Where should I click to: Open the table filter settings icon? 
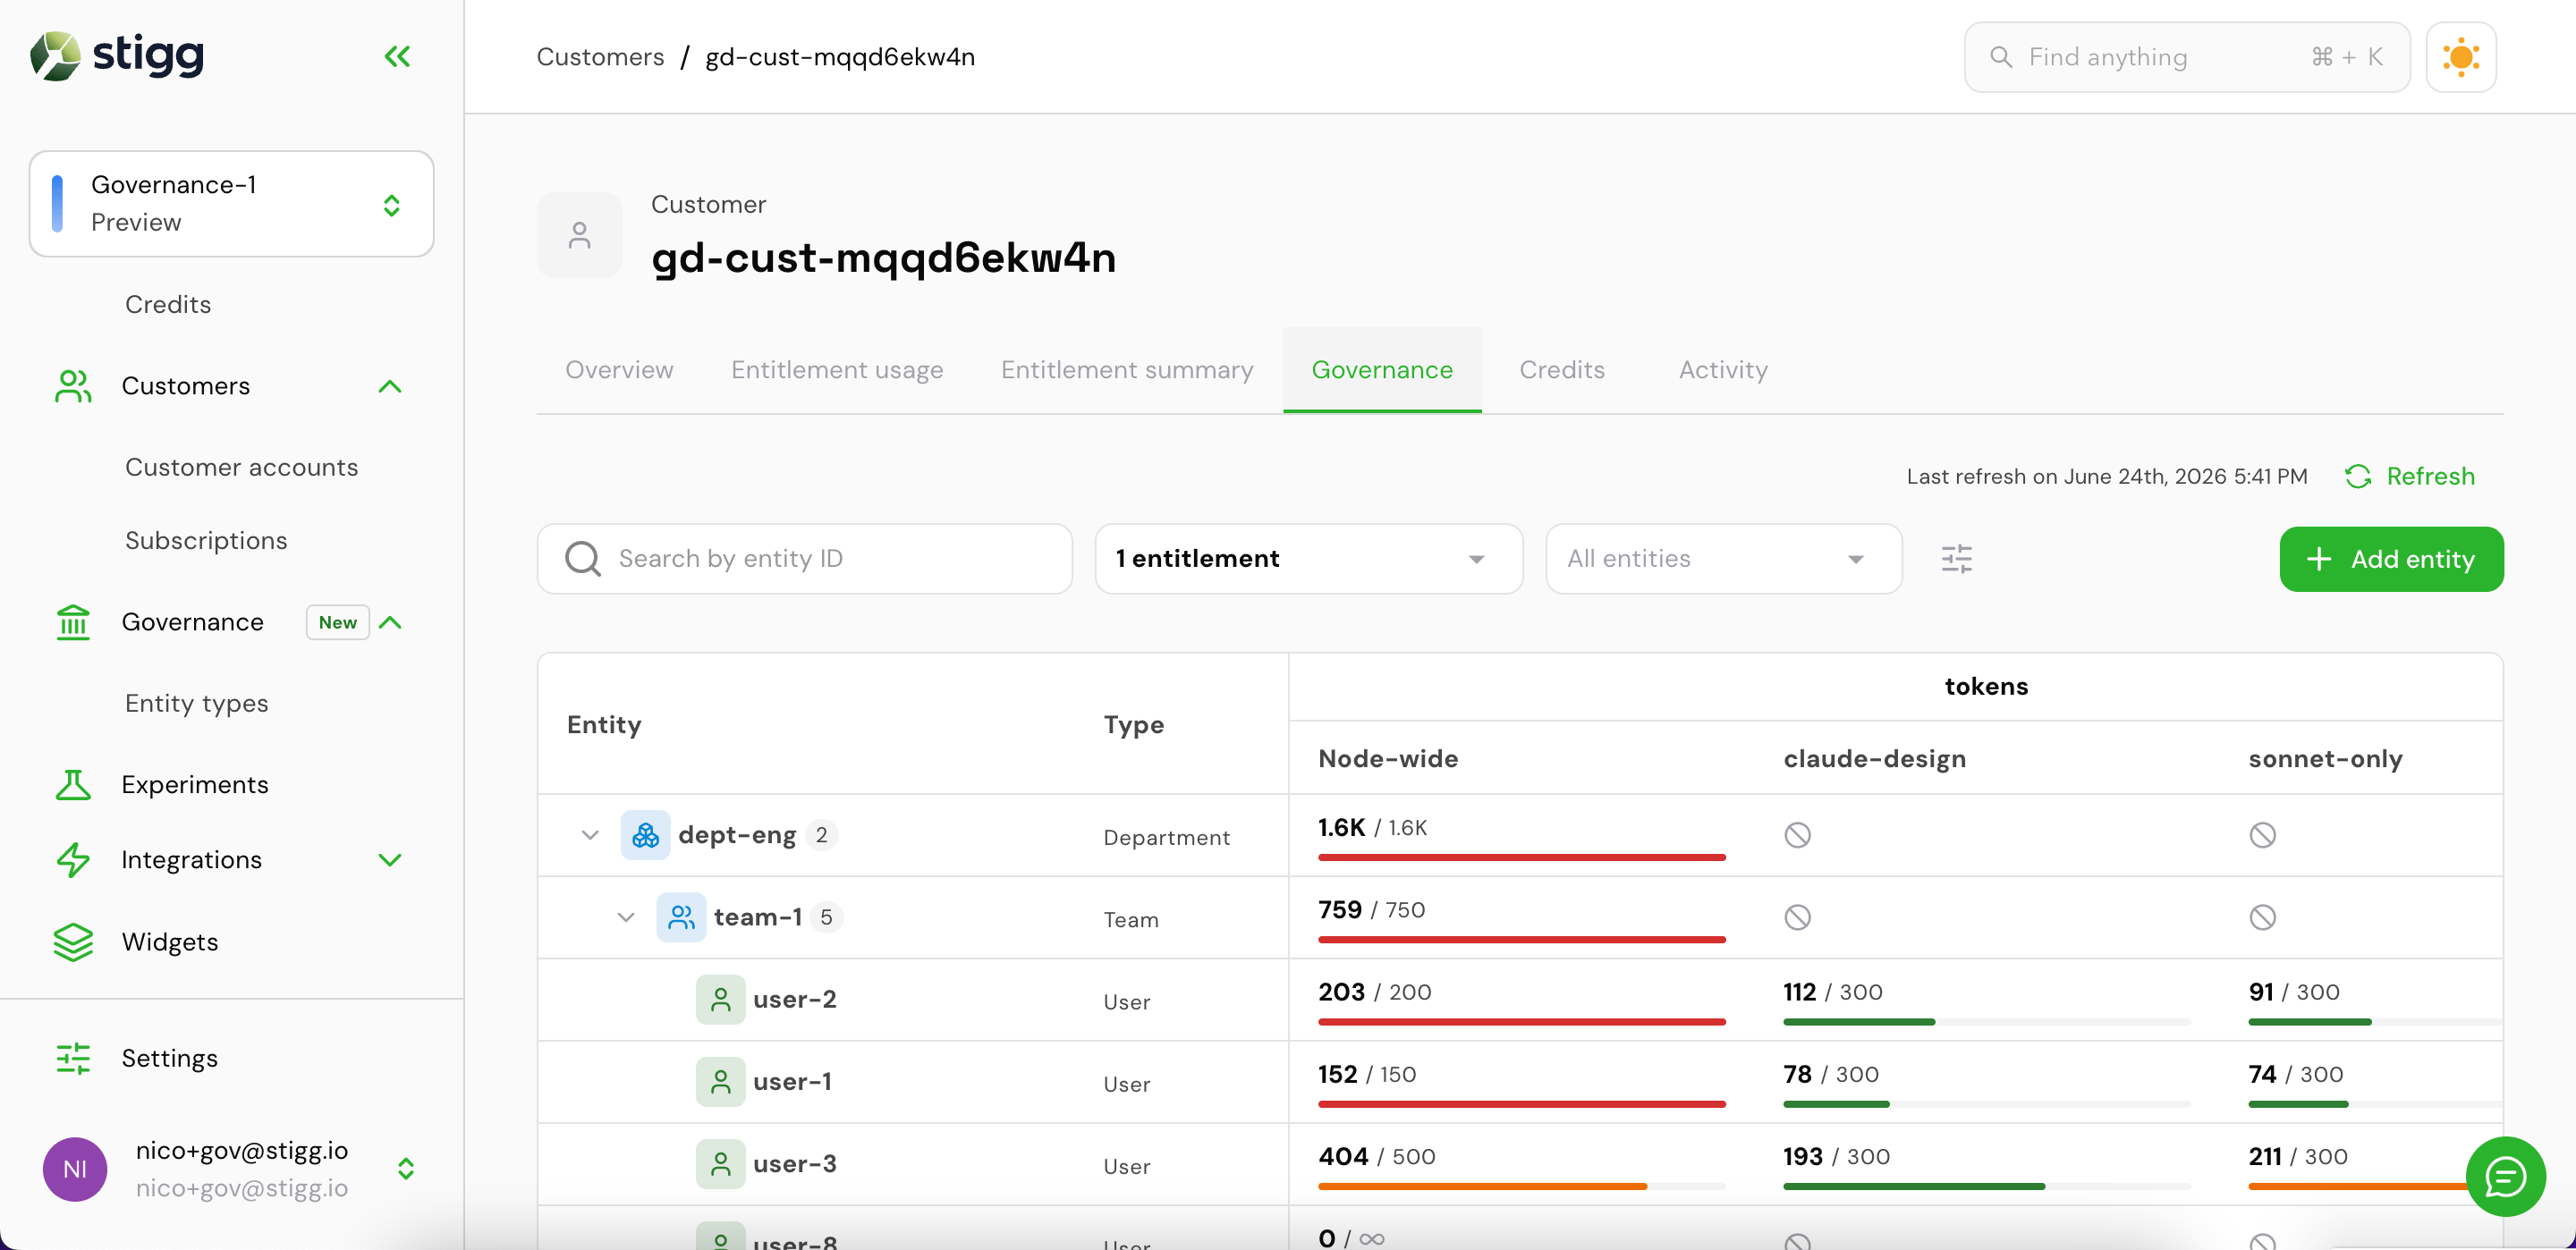[1956, 559]
